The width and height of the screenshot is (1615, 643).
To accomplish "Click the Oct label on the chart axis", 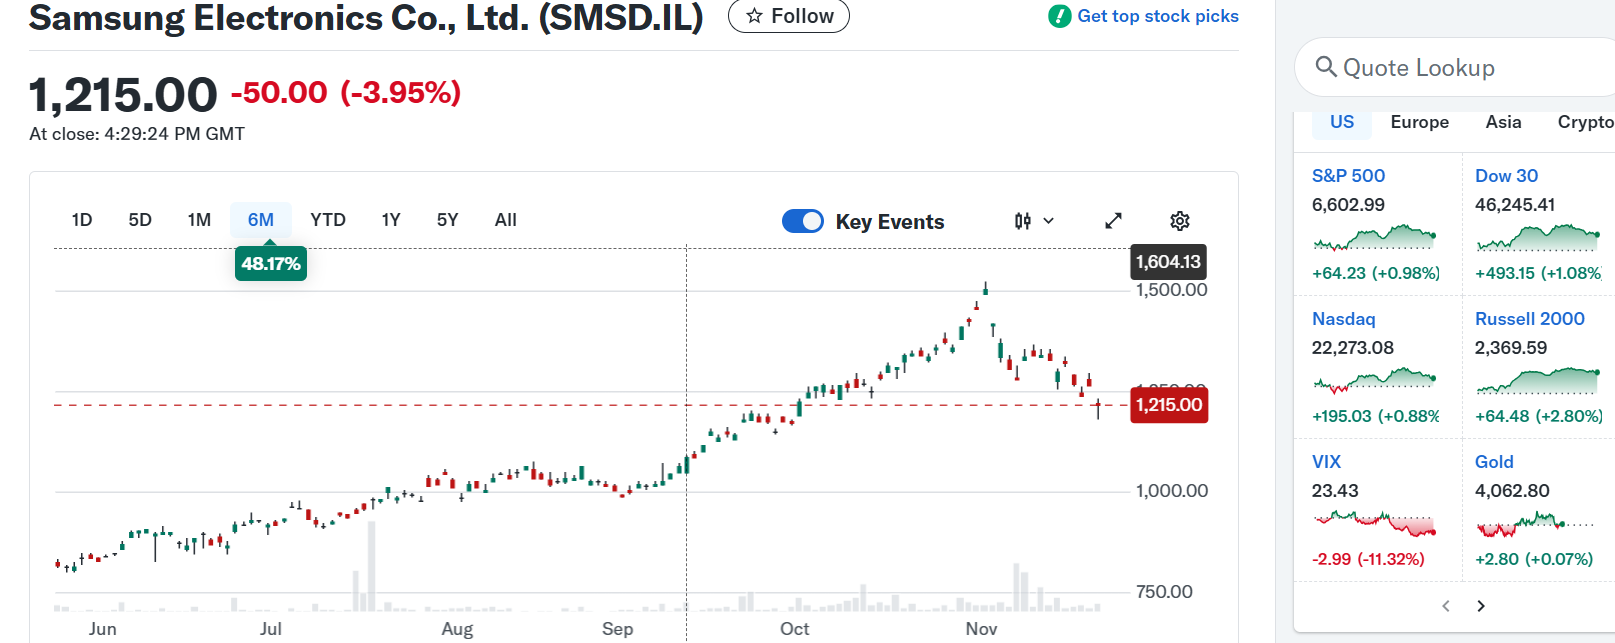I will coord(794,629).
